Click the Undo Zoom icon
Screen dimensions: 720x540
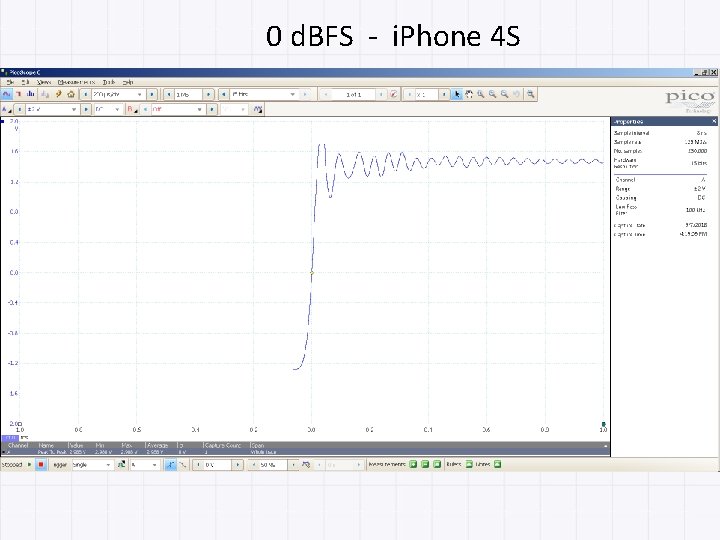point(517,94)
